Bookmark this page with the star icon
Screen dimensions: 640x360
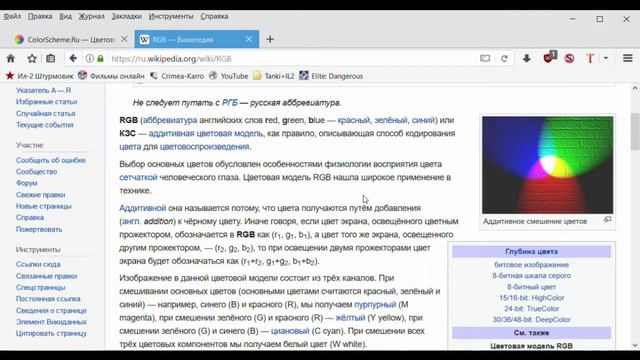click(x=32, y=58)
